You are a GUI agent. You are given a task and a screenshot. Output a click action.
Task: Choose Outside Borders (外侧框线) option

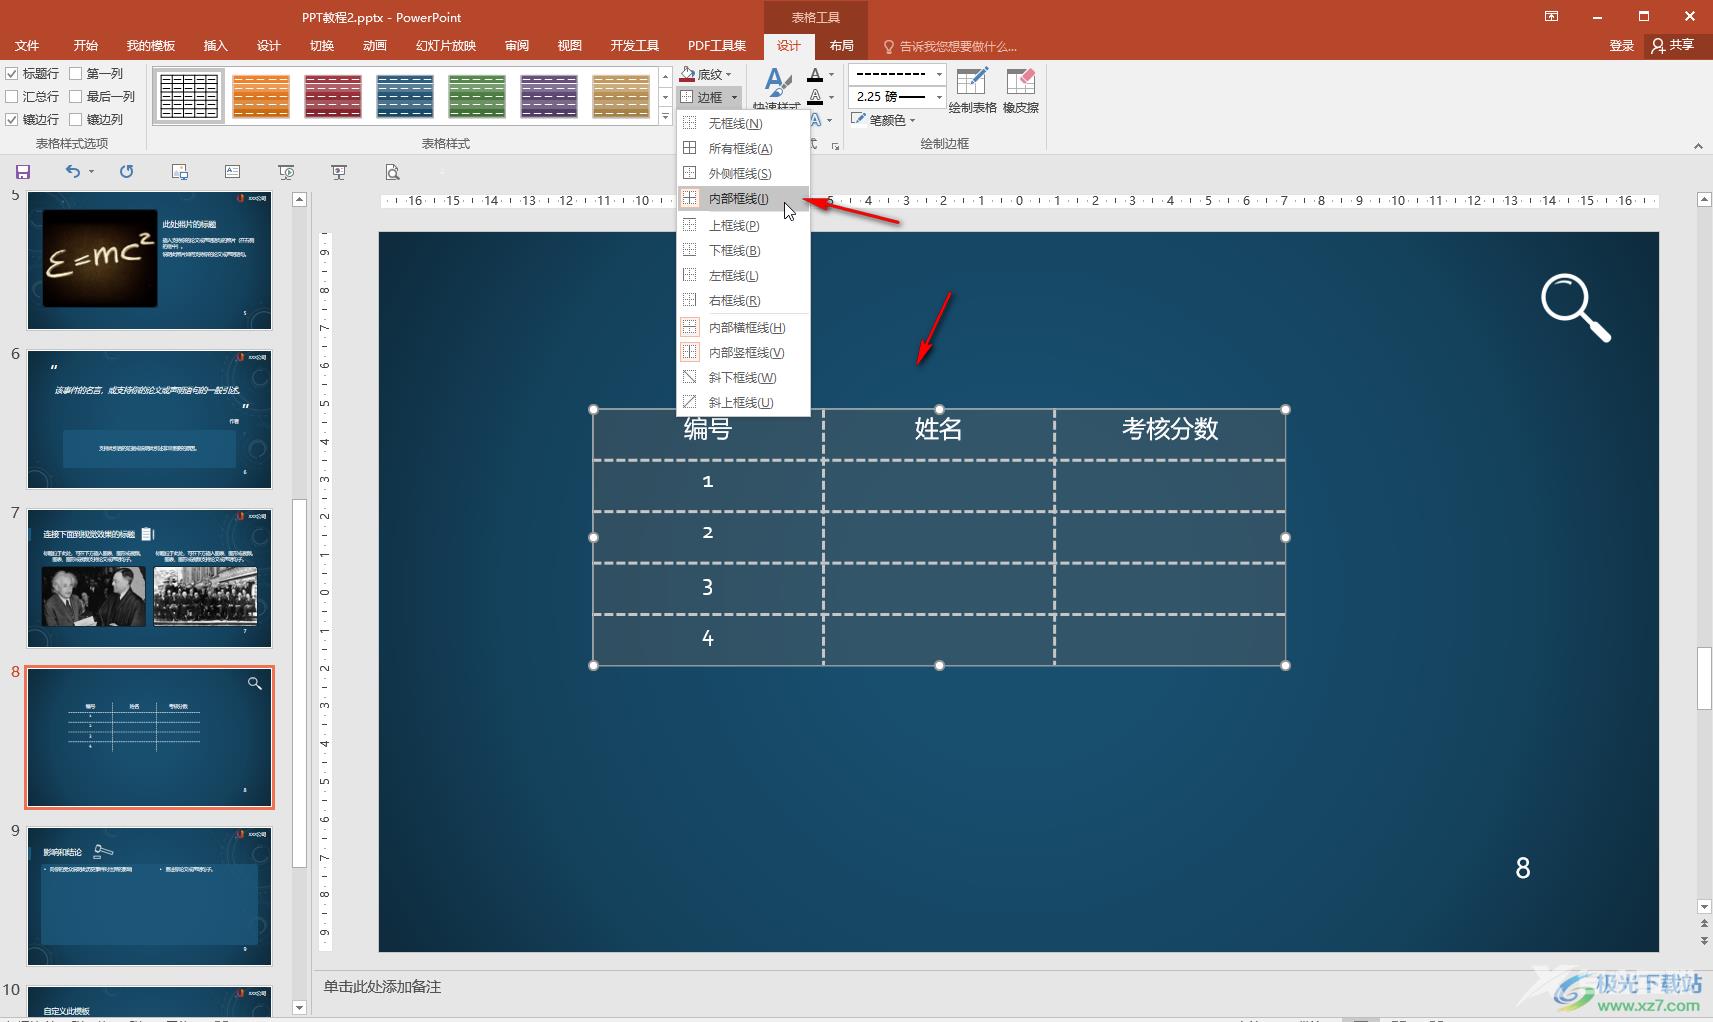coord(743,173)
